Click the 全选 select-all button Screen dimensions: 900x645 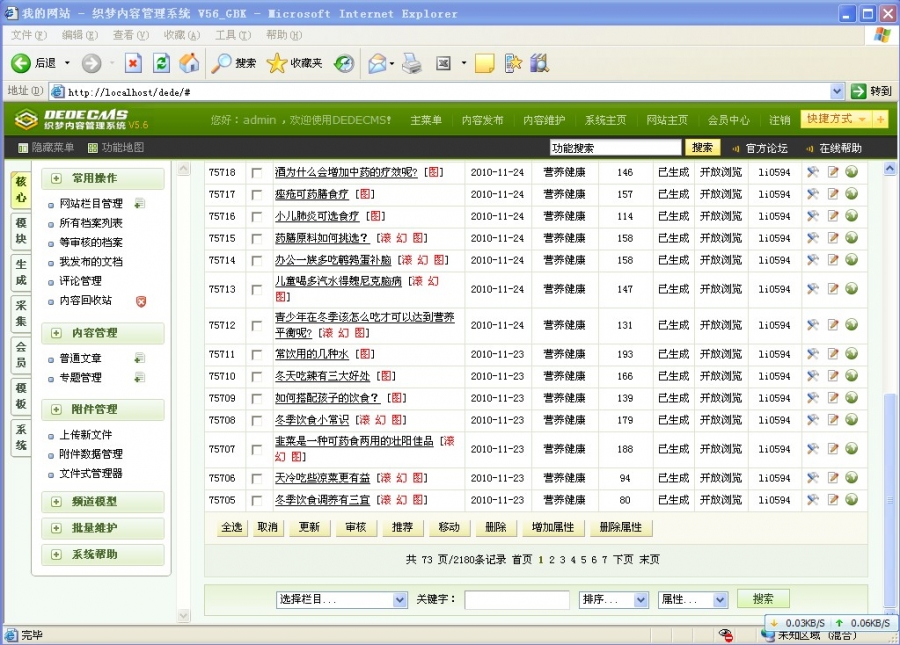tap(232, 527)
